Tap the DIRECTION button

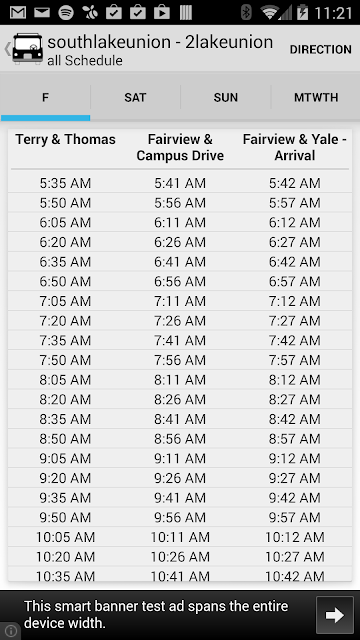click(320, 49)
